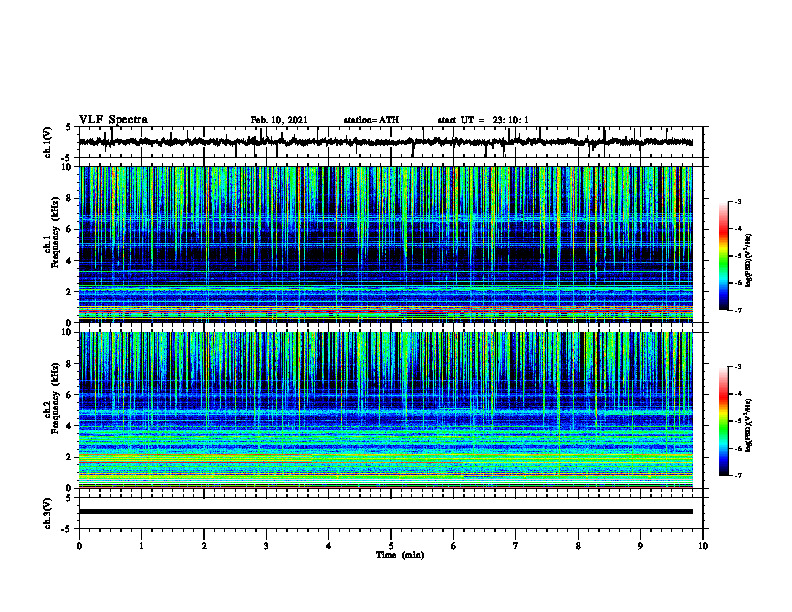792x612 pixels.
Task: Select the date text "Feb. 10, 2021"
Action: point(279,120)
